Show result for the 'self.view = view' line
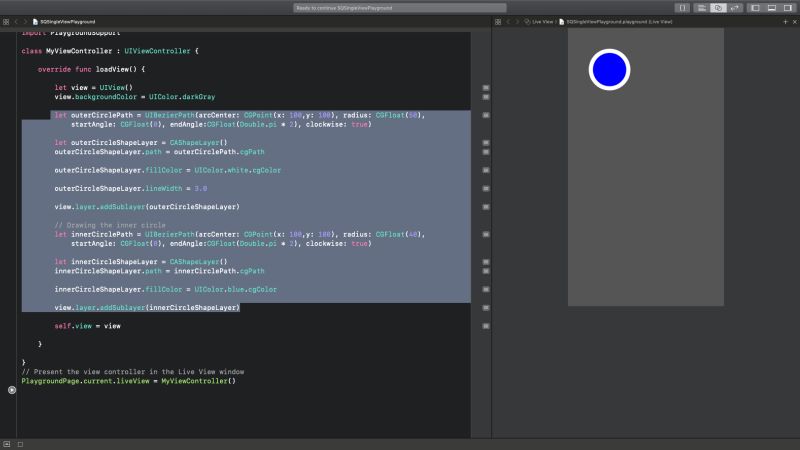 pyautogui.click(x=486, y=326)
